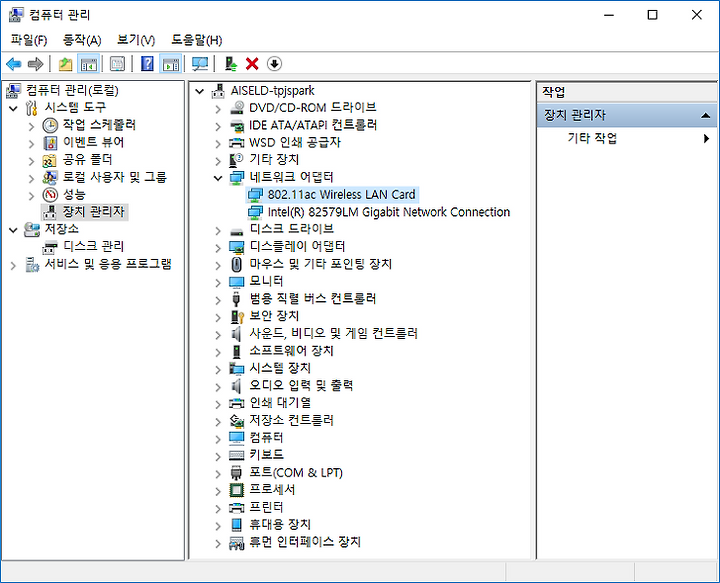
Task: Select the 휴대용 장치 category label
Action: click(x=280, y=525)
